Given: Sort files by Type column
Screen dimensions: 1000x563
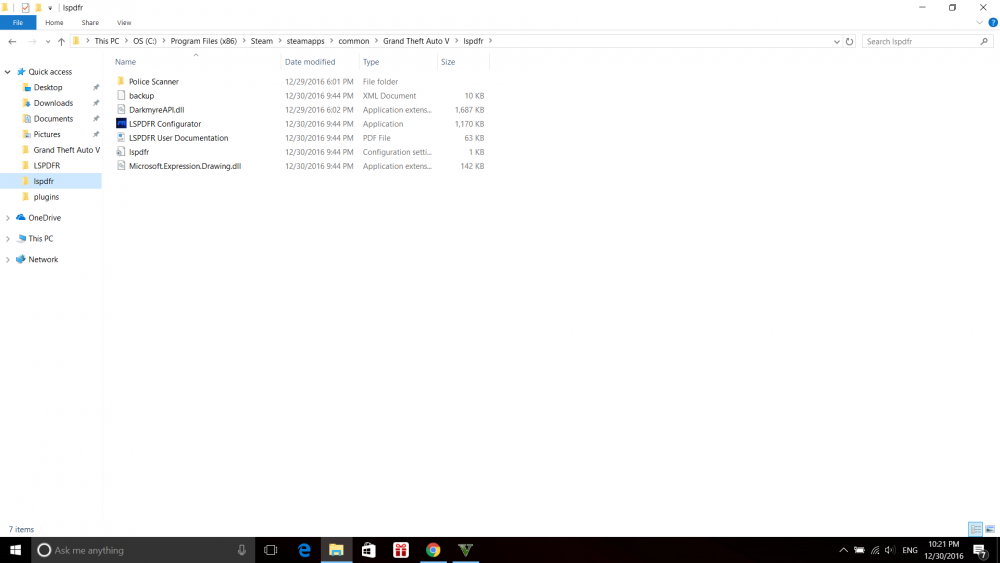Looking at the screenshot, I should coord(371,62).
